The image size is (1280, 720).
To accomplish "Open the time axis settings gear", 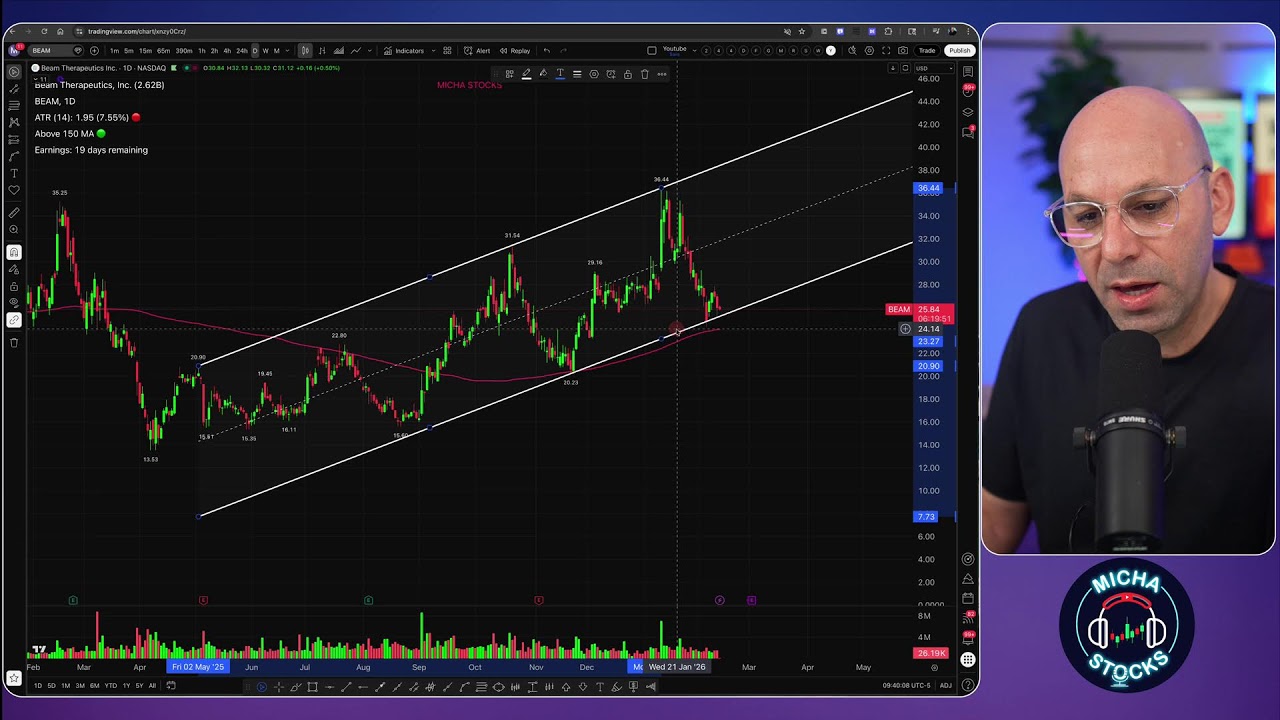I will [934, 668].
